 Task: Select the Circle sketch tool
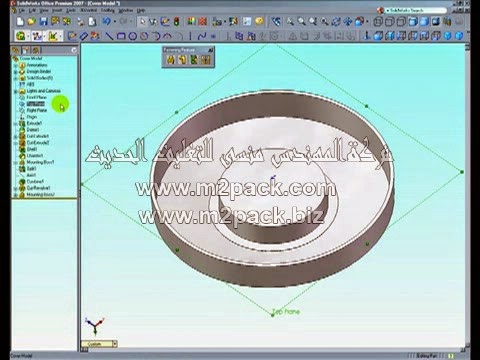pyautogui.click(x=133, y=36)
